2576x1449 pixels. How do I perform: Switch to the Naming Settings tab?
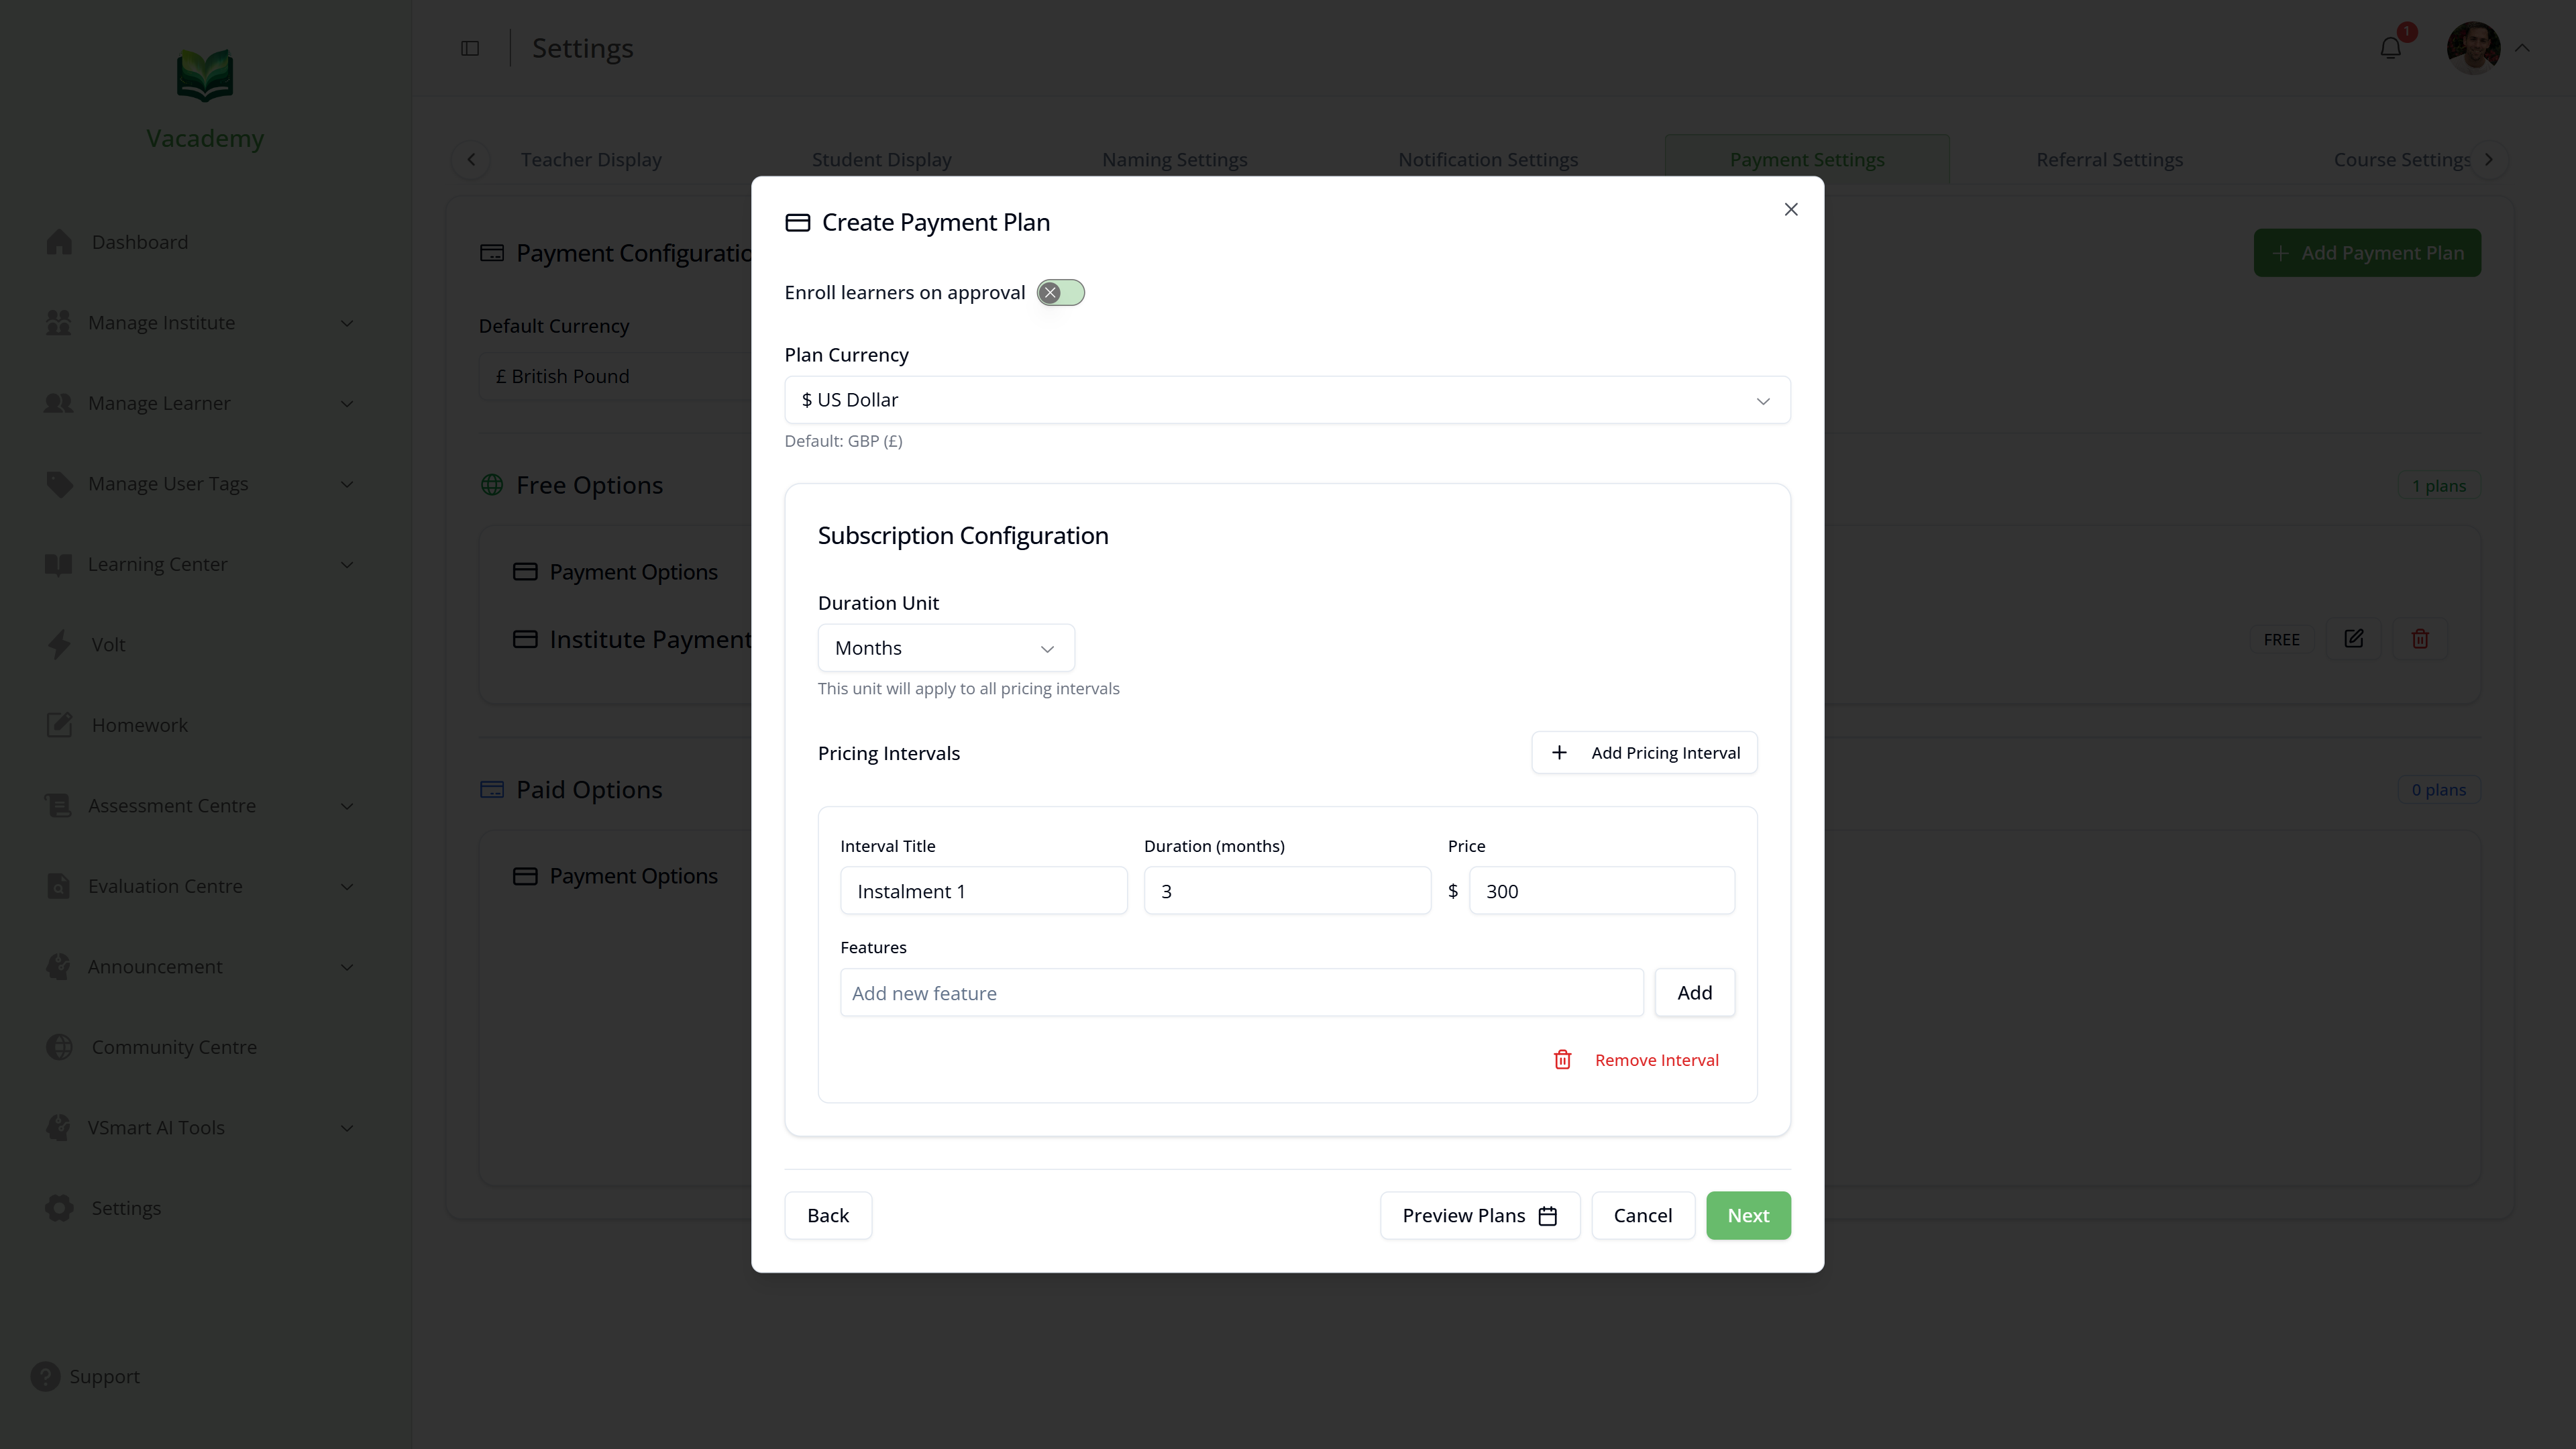[x=1174, y=160]
